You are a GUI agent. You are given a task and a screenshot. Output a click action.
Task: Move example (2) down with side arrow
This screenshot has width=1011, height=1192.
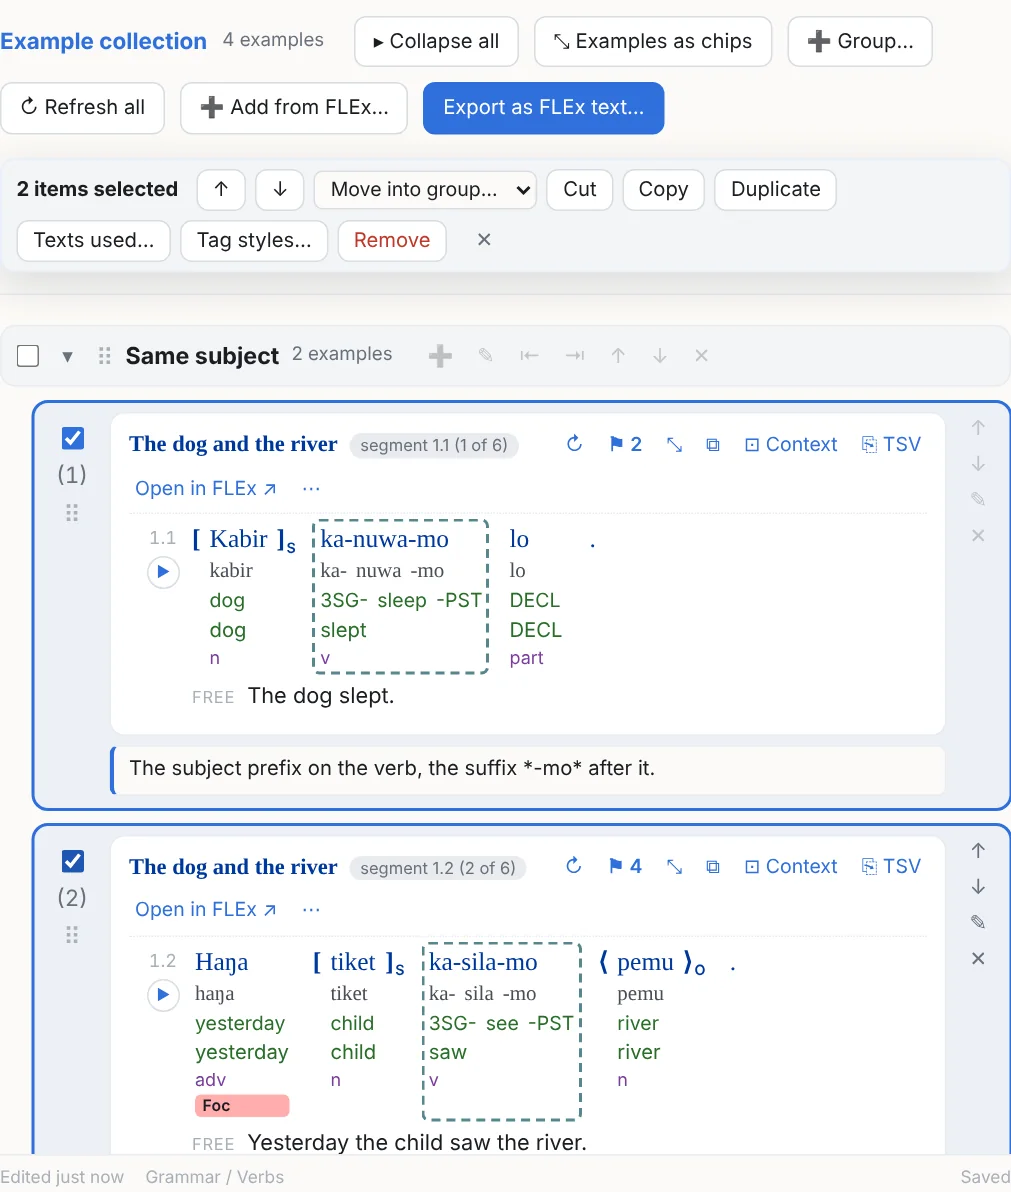[978, 887]
